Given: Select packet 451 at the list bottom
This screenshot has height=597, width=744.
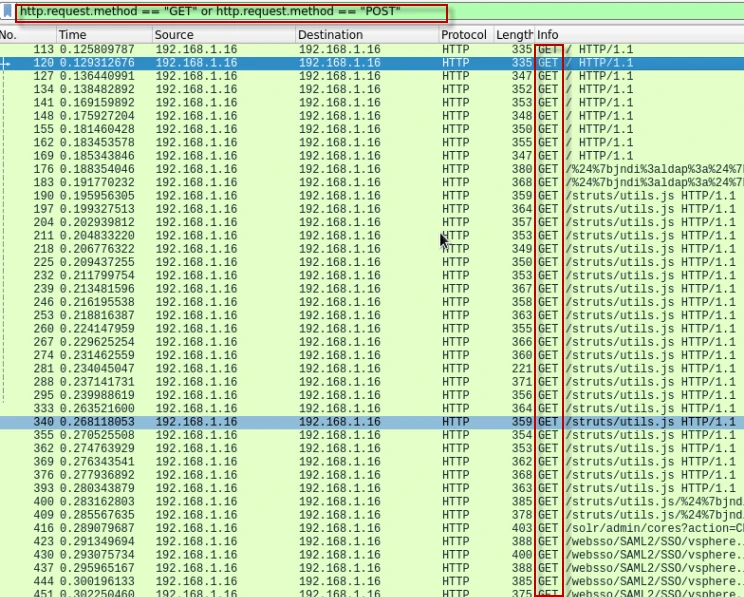Looking at the screenshot, I should (300, 591).
